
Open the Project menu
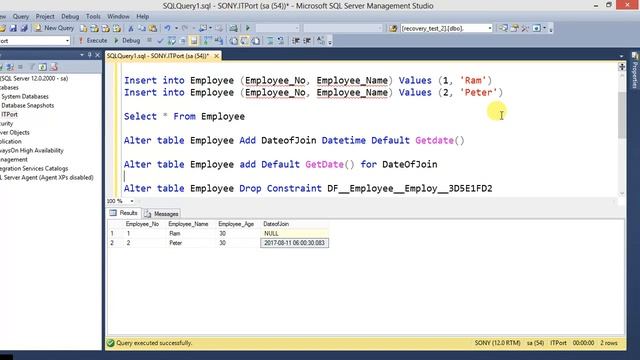point(45,16)
